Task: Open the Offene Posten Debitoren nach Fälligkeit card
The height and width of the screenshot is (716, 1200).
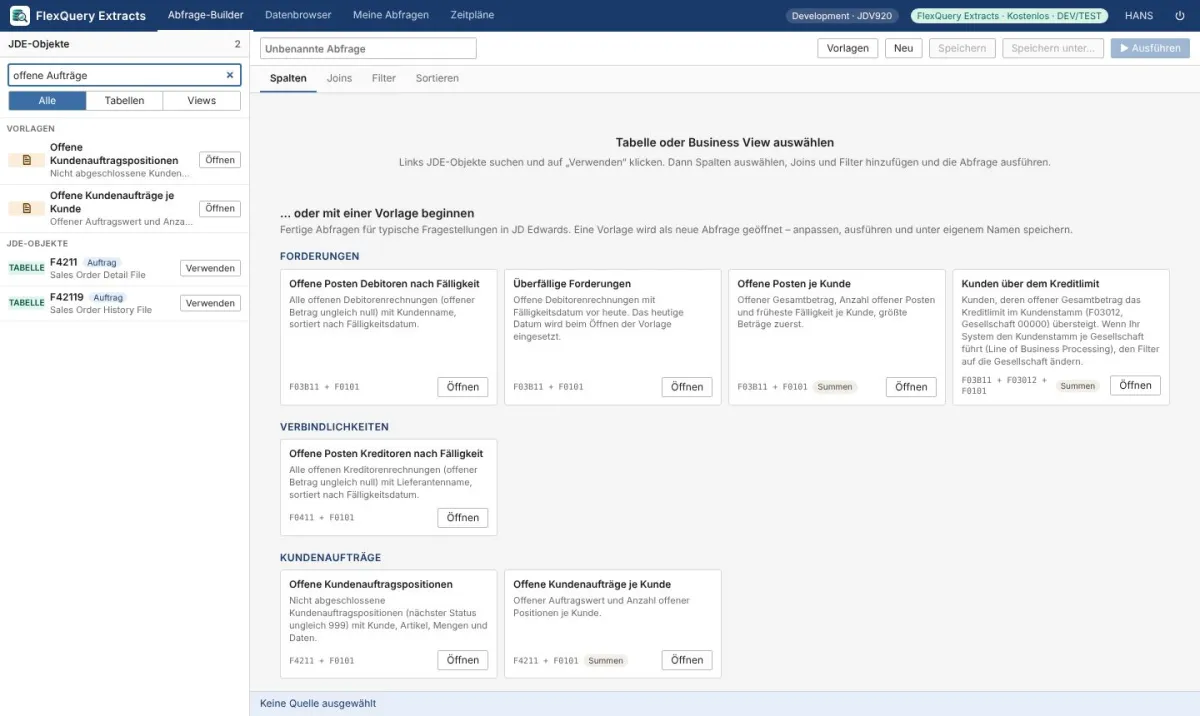Action: coord(463,387)
